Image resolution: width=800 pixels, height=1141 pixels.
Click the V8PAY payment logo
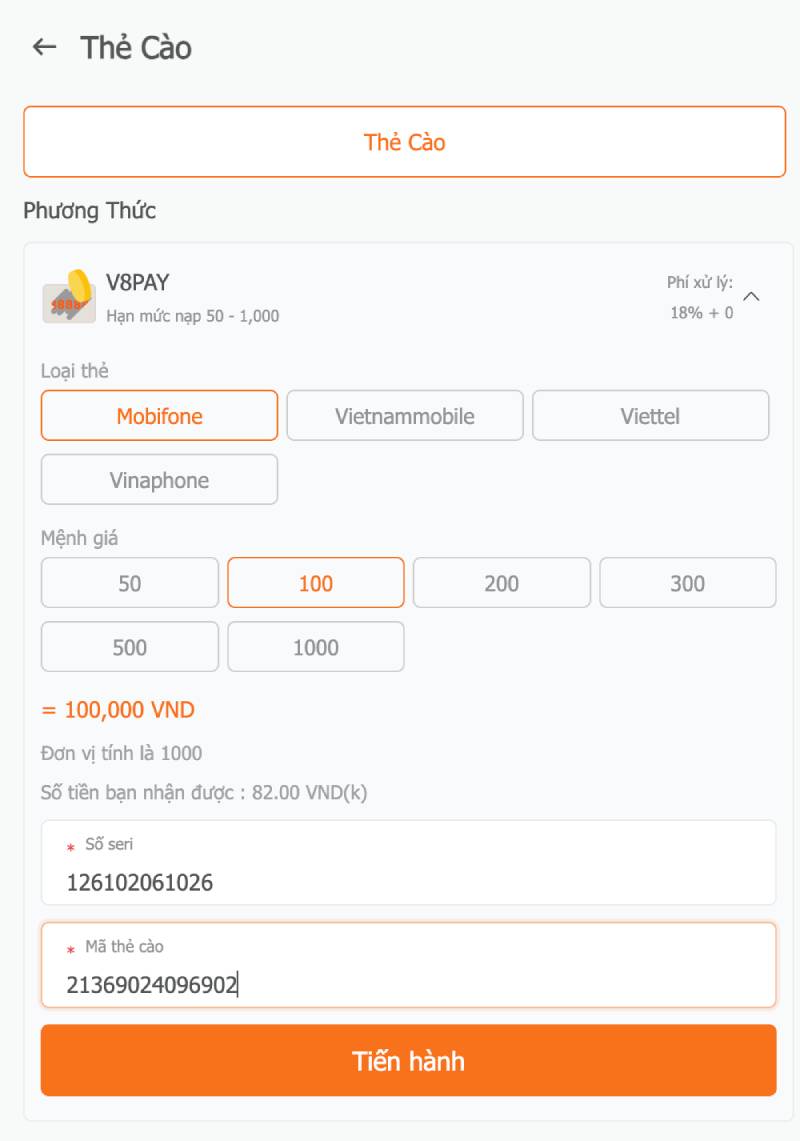(x=68, y=297)
